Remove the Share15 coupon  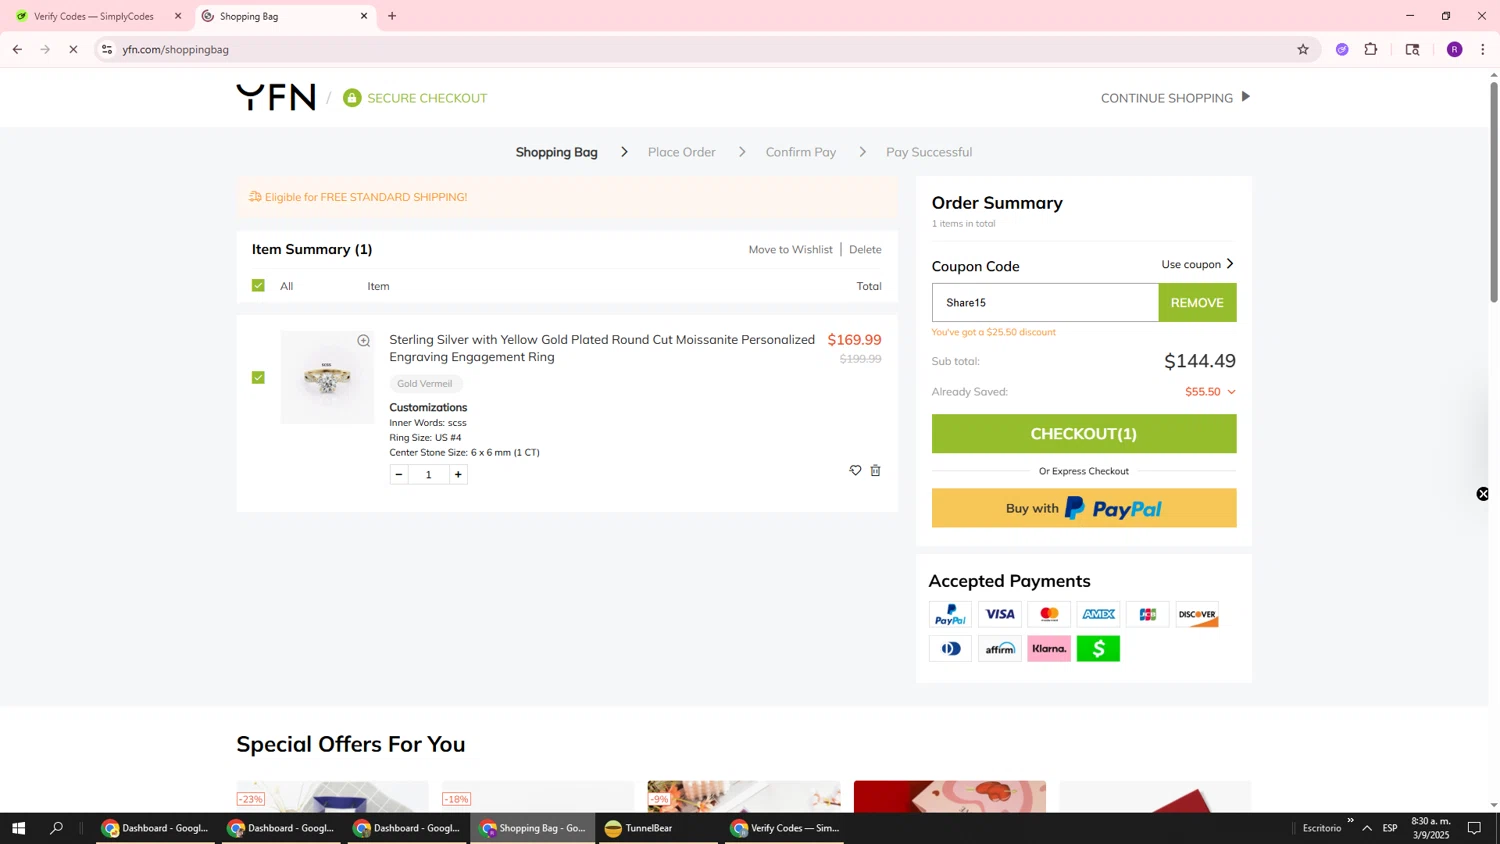(1197, 303)
